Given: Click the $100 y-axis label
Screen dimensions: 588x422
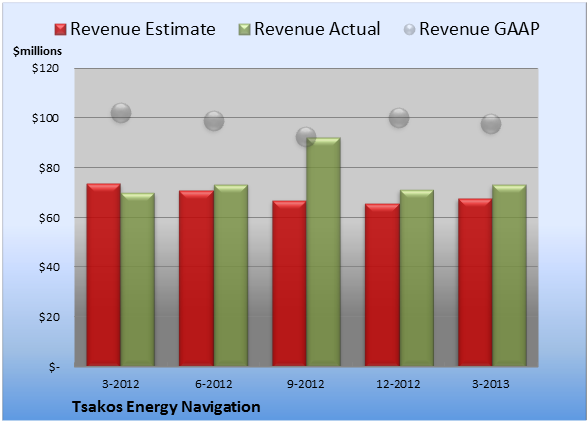Looking at the screenshot, I should (x=45, y=118).
